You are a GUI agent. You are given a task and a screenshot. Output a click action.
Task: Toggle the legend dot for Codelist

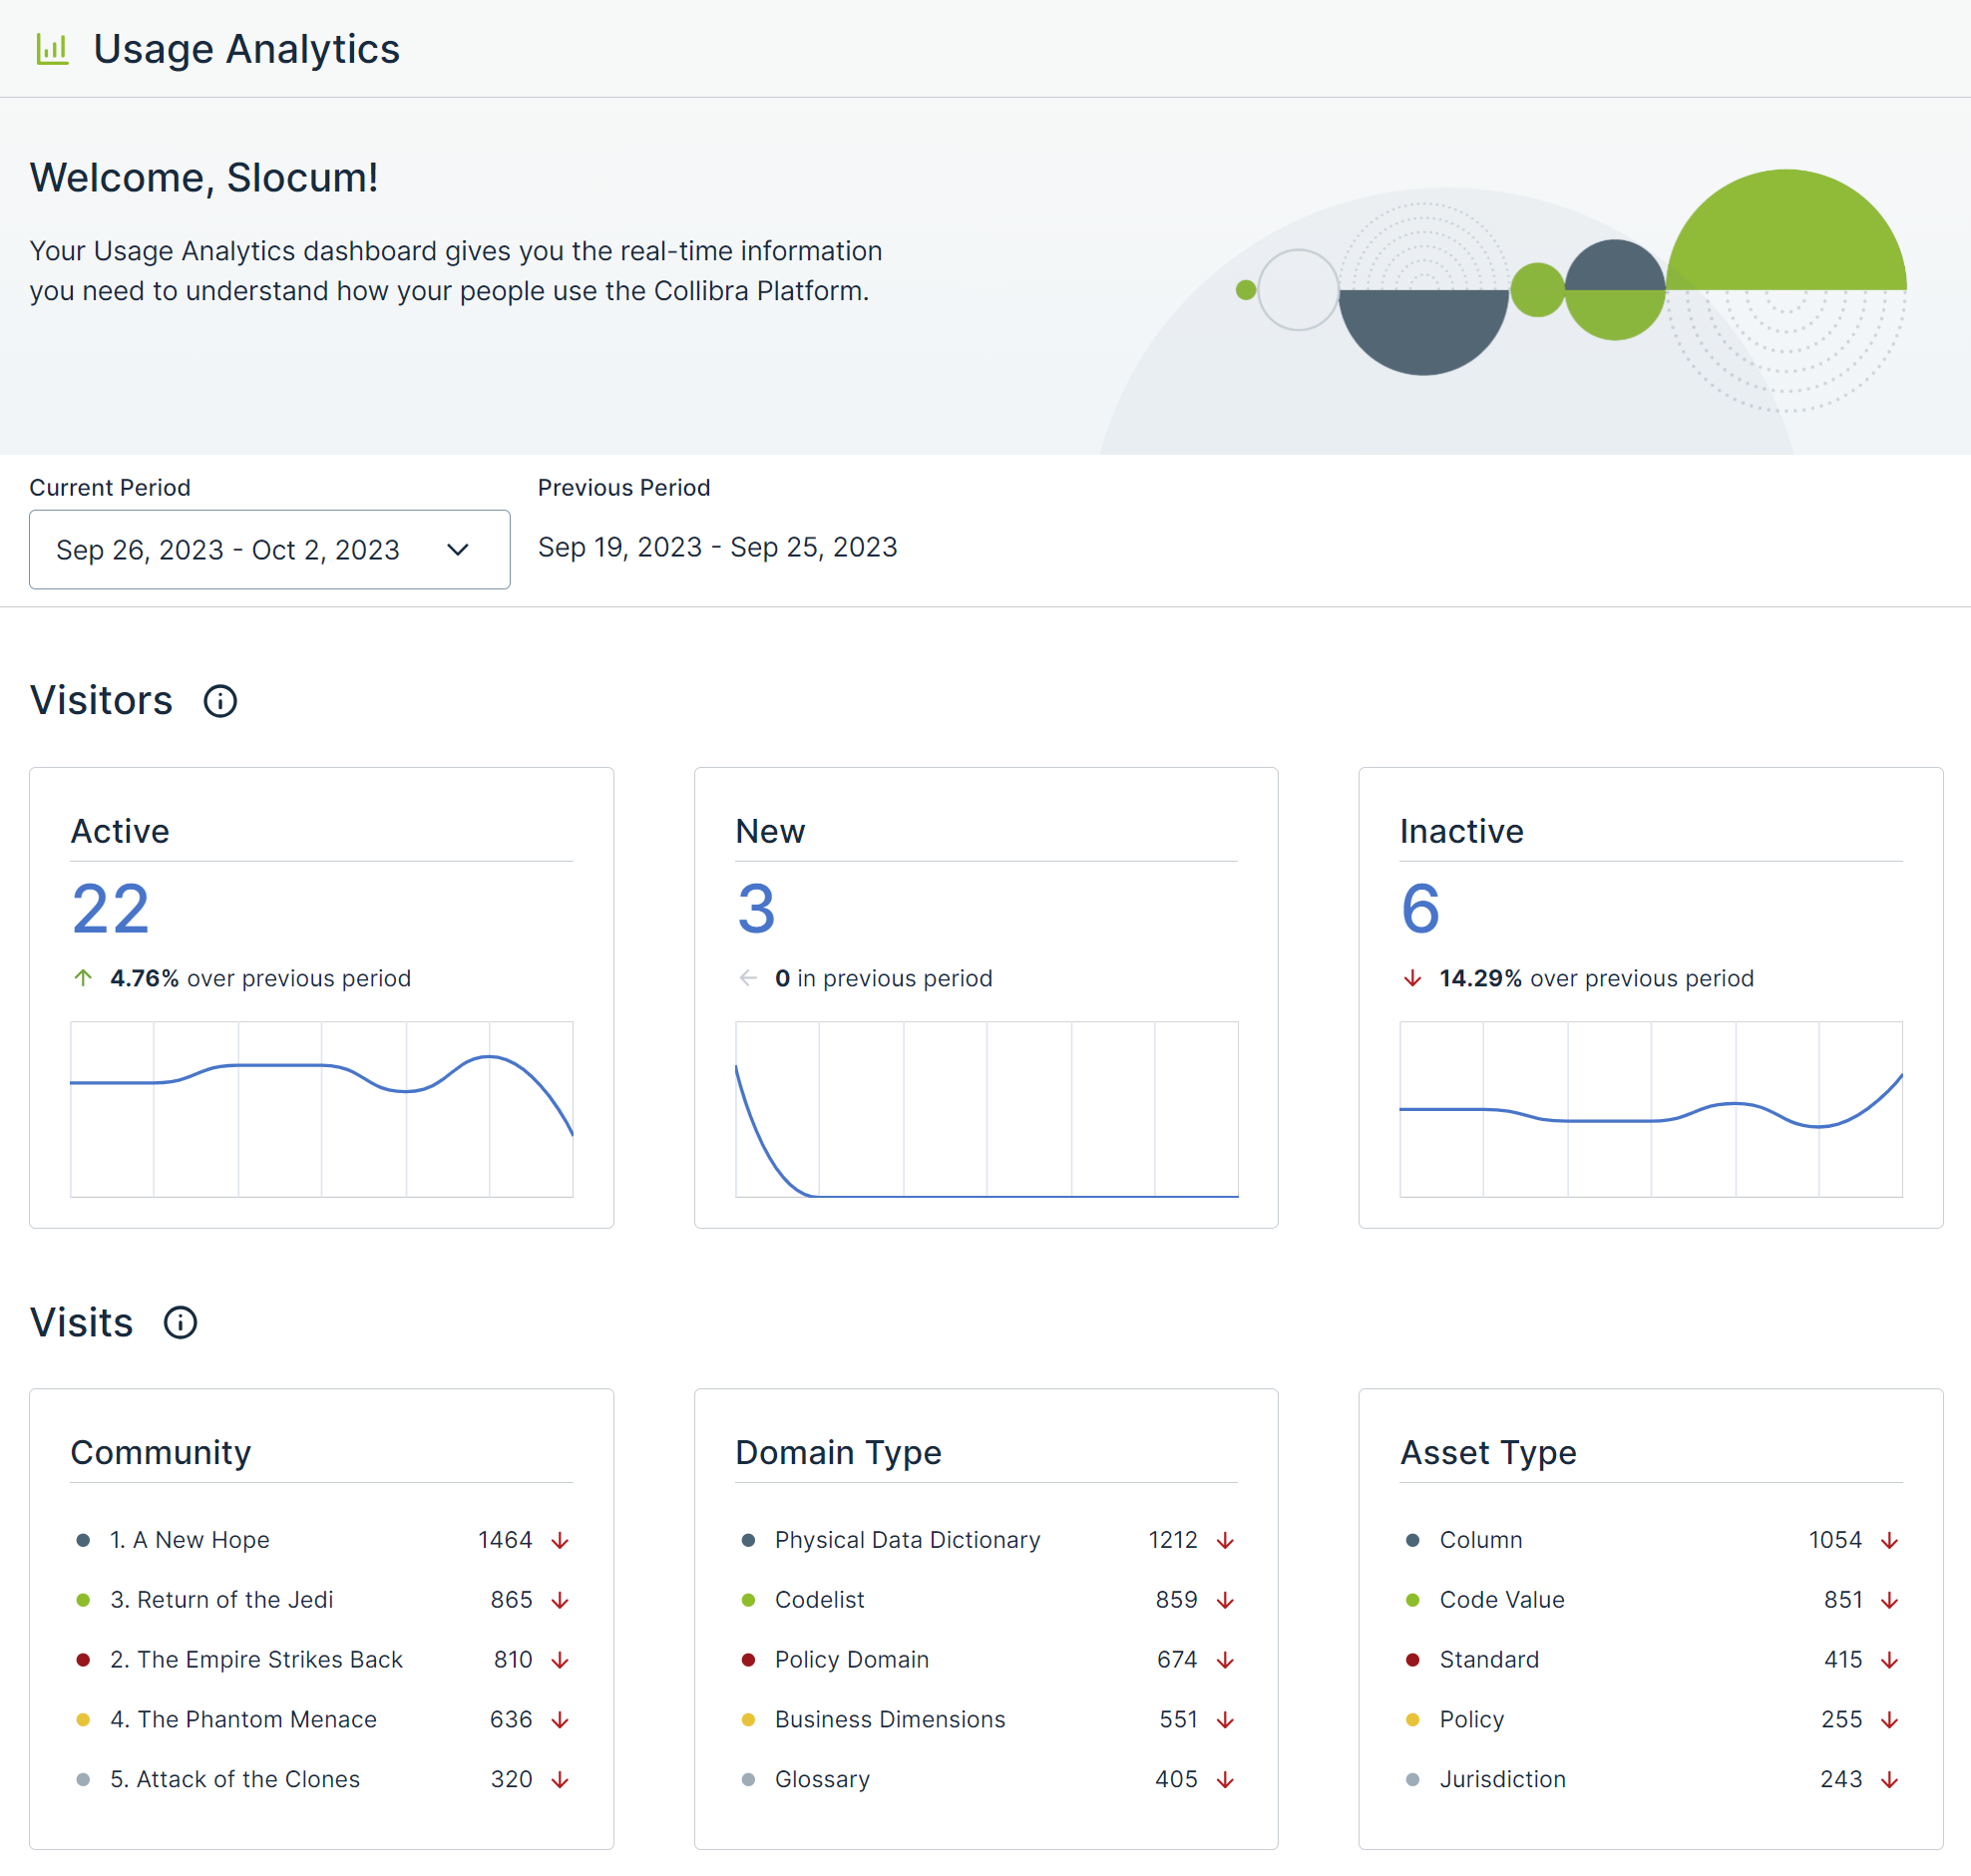748,1600
